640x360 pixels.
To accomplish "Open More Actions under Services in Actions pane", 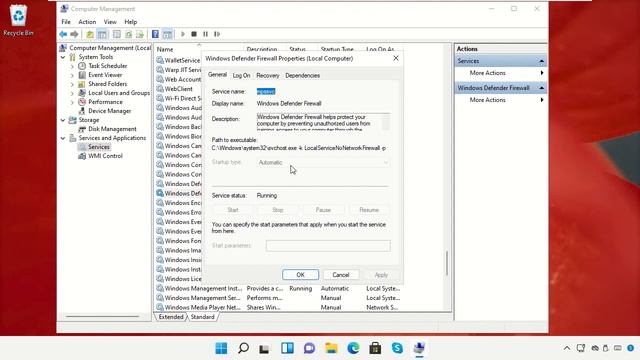I will [487, 73].
